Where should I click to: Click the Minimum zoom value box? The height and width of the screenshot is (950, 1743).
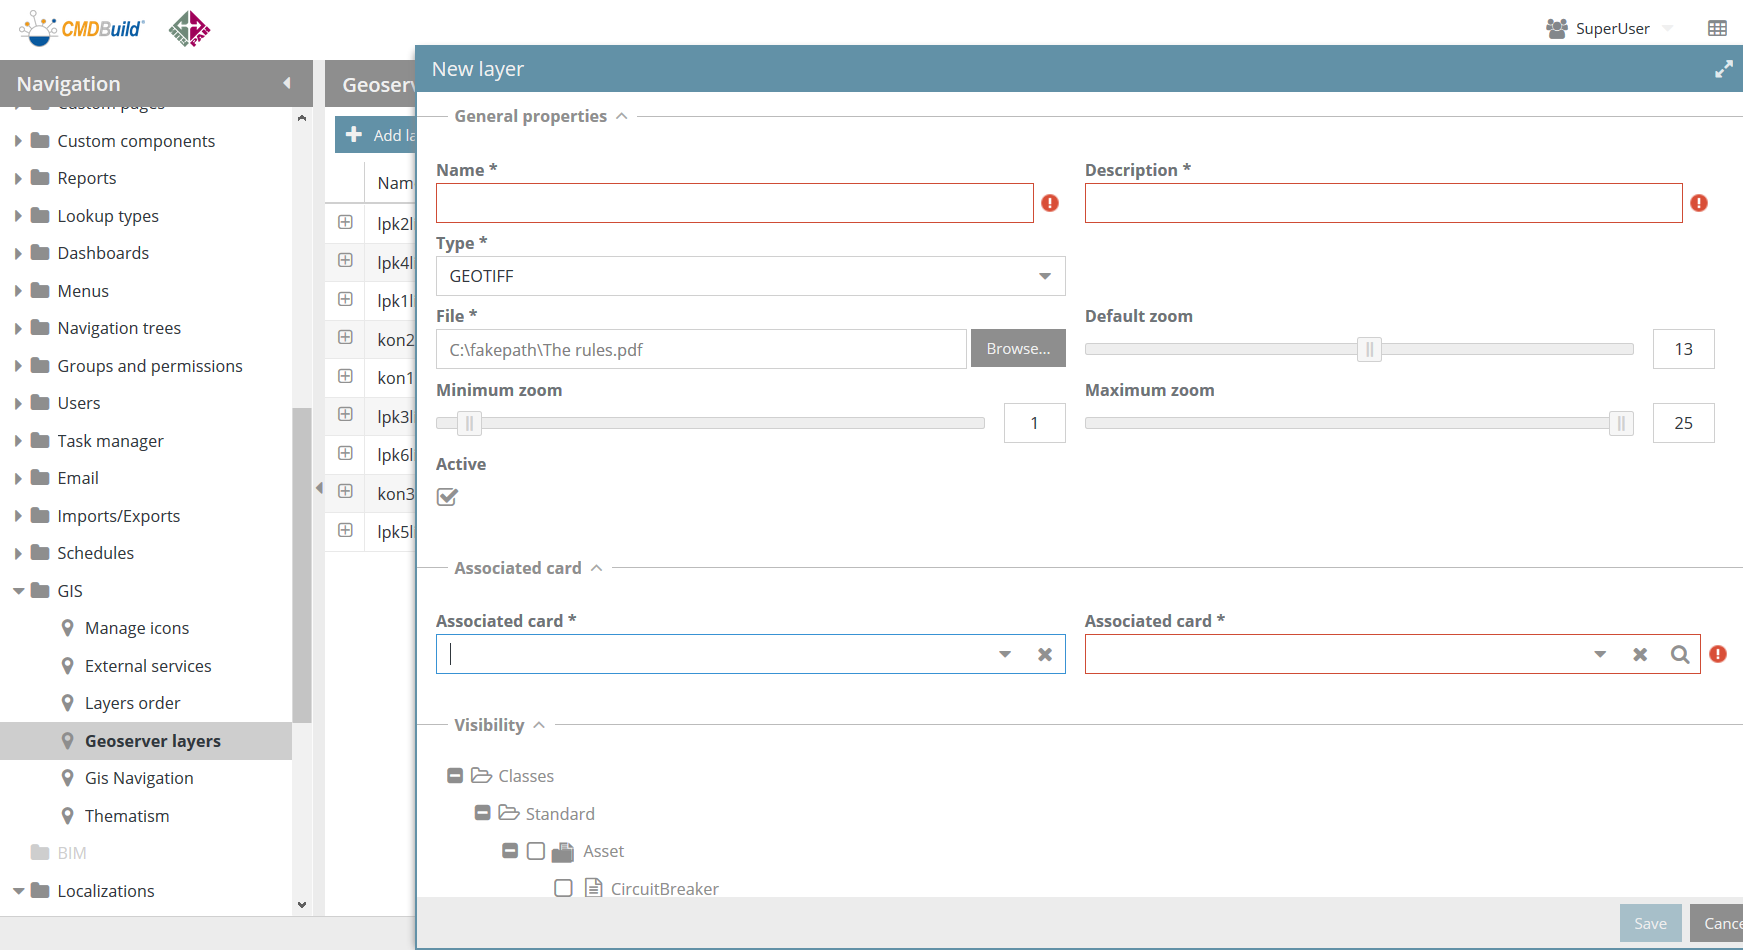(x=1035, y=423)
